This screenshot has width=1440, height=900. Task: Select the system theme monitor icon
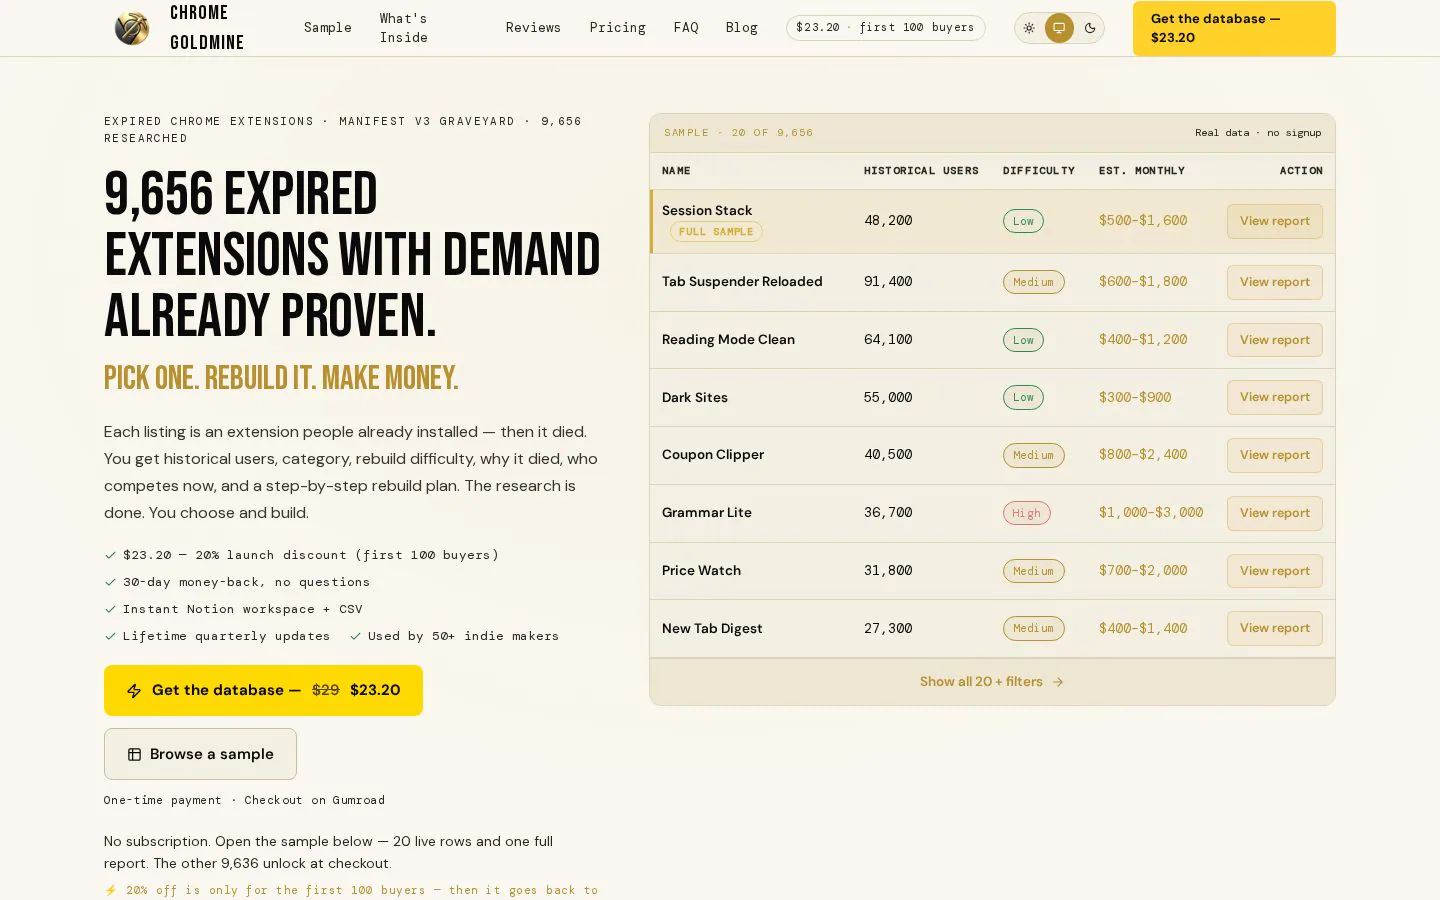coord(1059,28)
